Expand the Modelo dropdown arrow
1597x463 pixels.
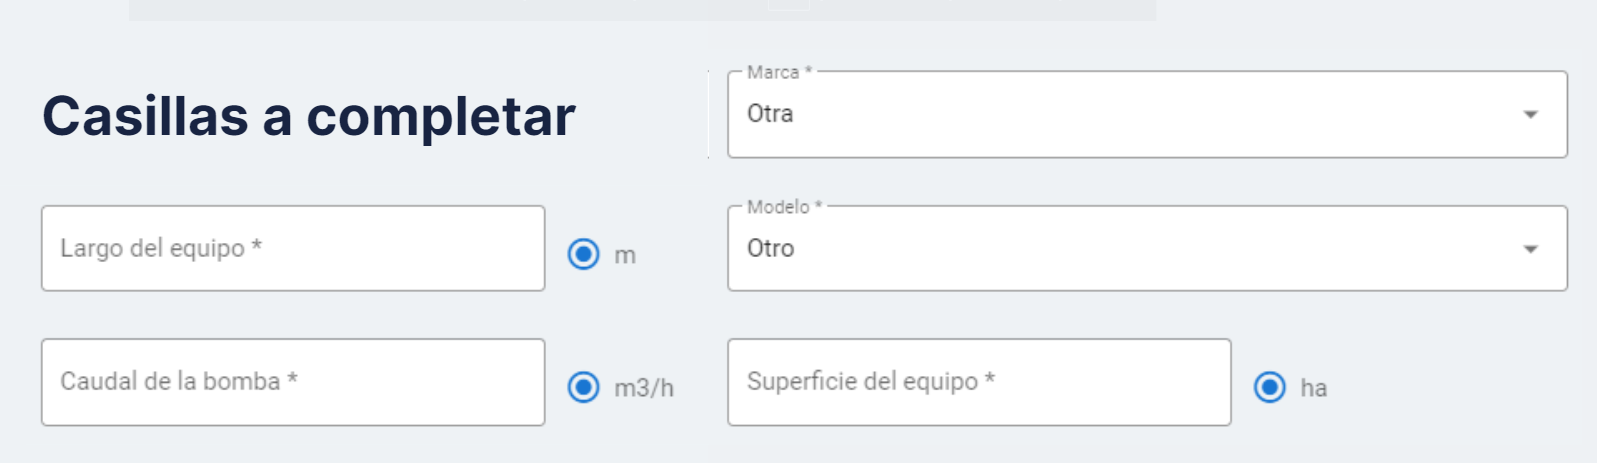click(x=1530, y=249)
